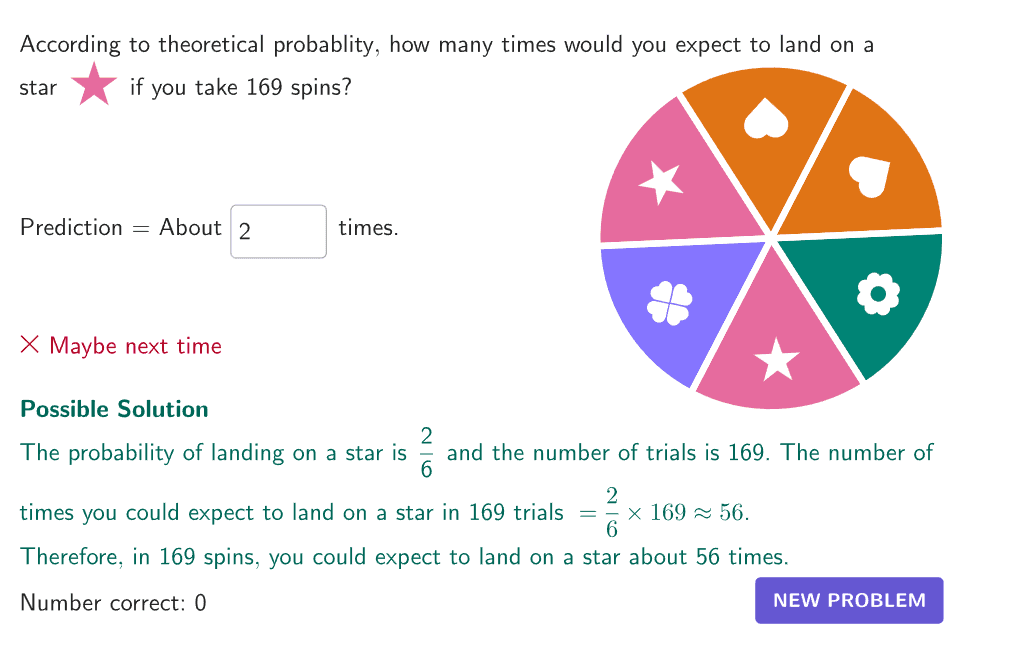Screen dimensions: 1032x645
Task: Click the Possible Solution heading
Action: [x=114, y=409]
